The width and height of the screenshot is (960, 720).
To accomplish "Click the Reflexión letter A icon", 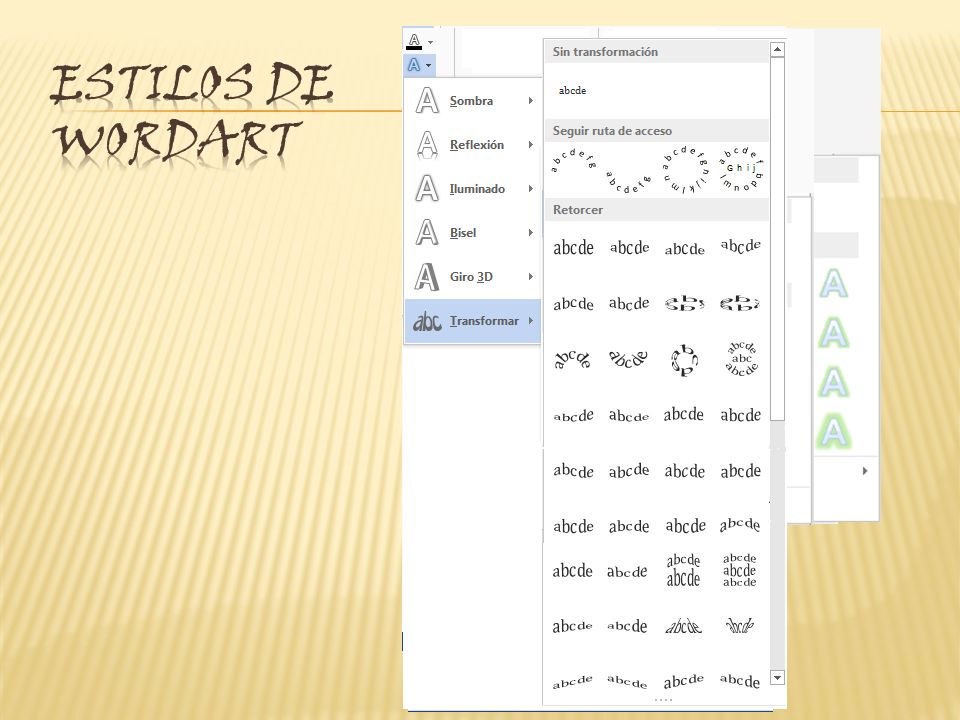I will click(427, 144).
